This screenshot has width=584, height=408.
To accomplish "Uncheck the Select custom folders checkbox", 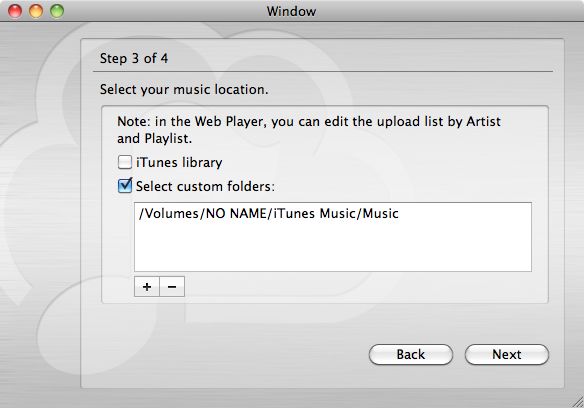I will [124, 186].
